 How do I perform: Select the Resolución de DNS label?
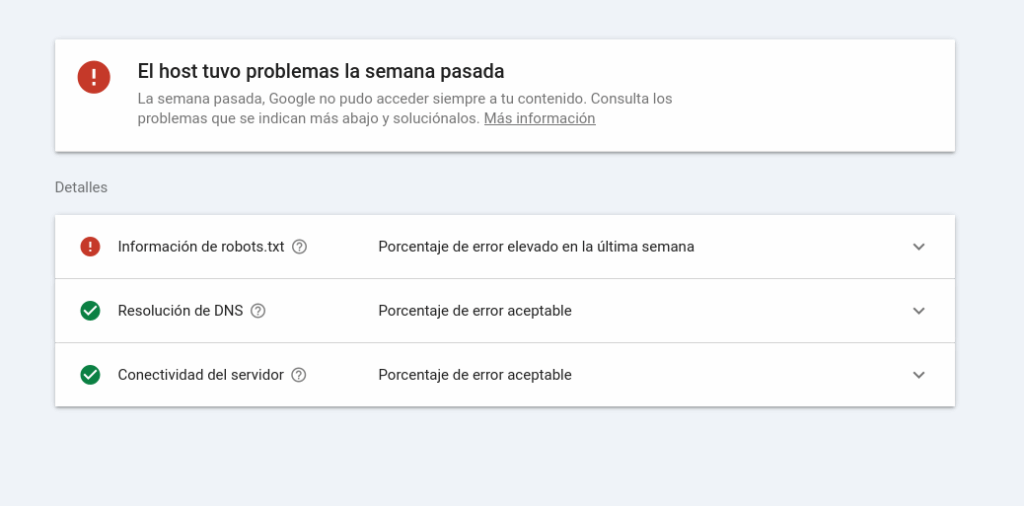pyautogui.click(x=180, y=311)
